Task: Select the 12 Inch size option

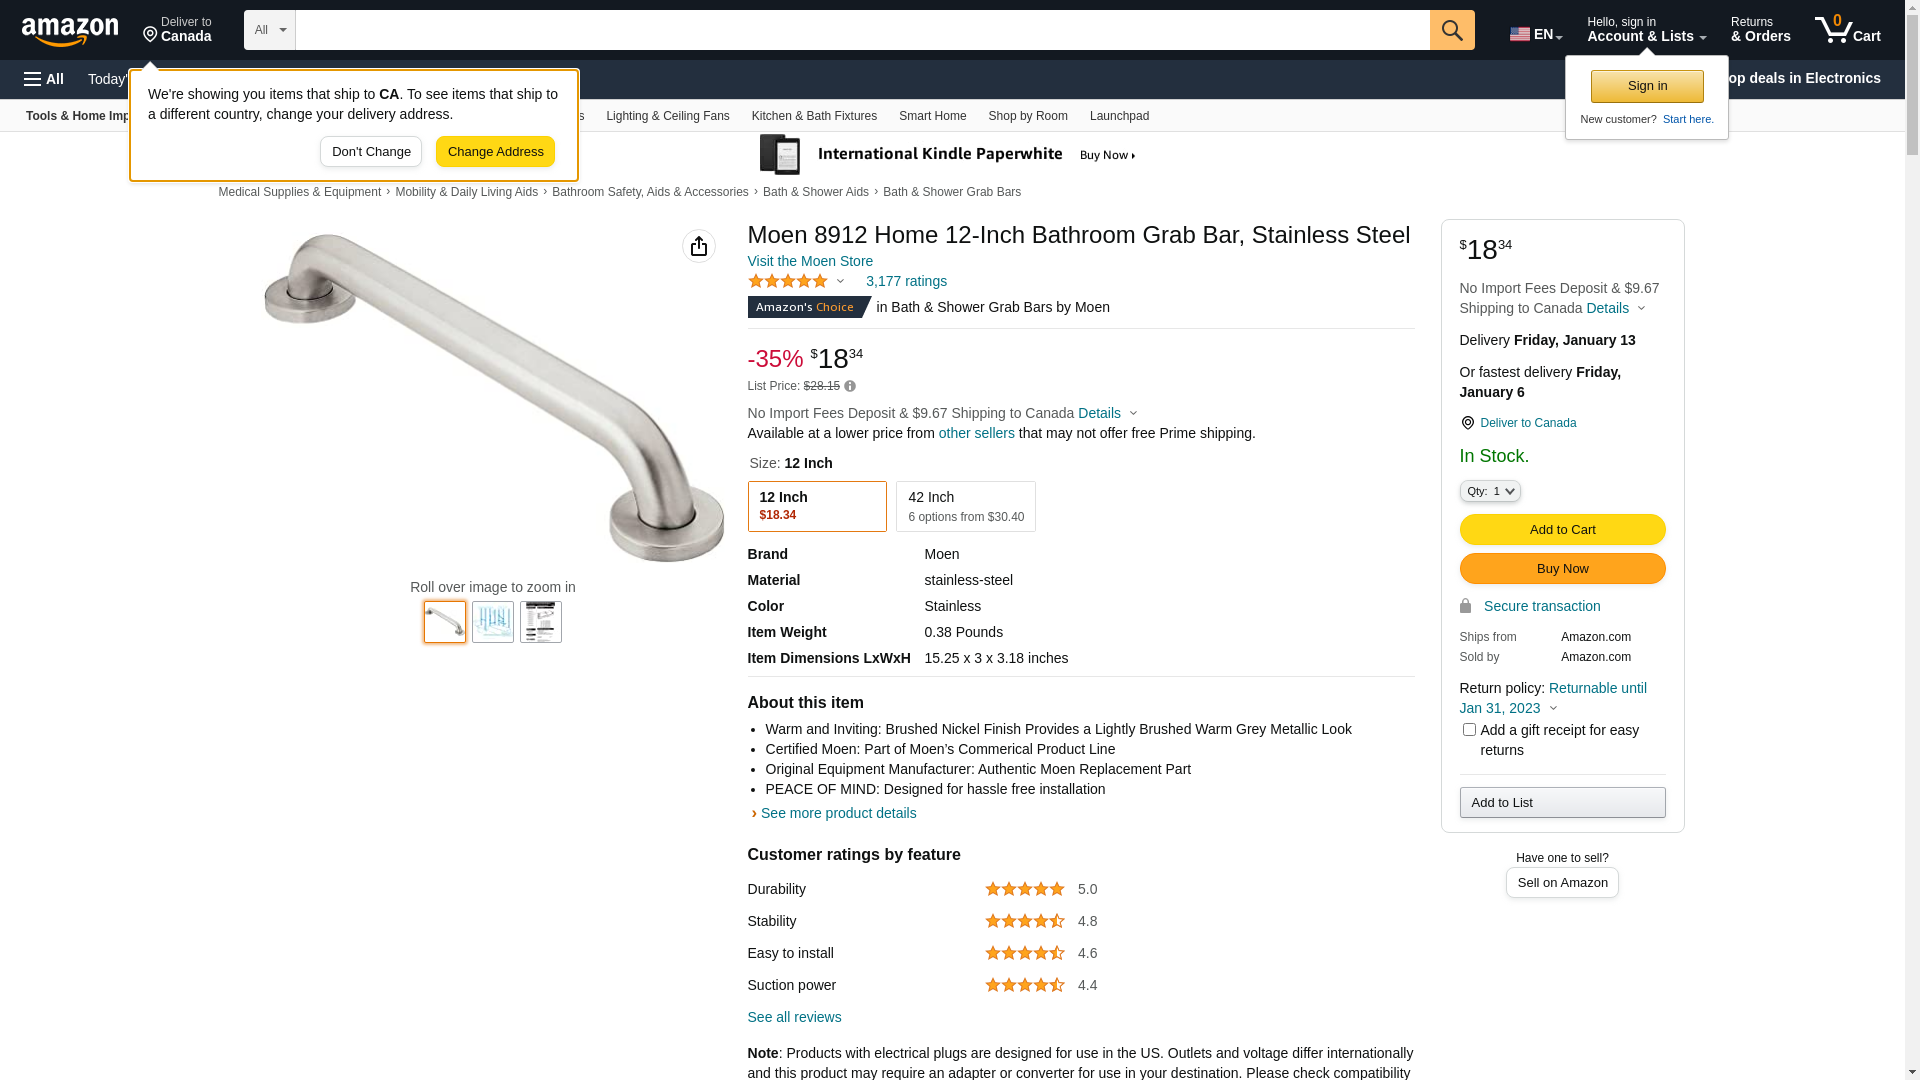Action: pos(816,506)
